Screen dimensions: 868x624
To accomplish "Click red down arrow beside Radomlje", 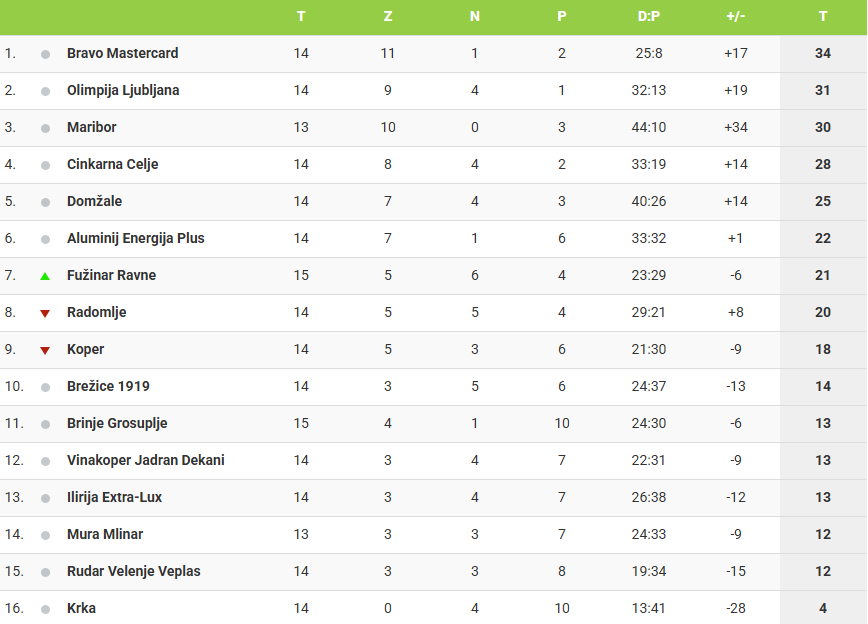I will (x=45, y=313).
